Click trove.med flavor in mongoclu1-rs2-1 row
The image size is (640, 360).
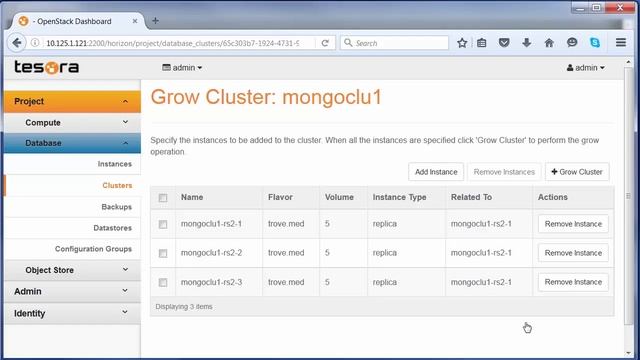click(x=286, y=224)
